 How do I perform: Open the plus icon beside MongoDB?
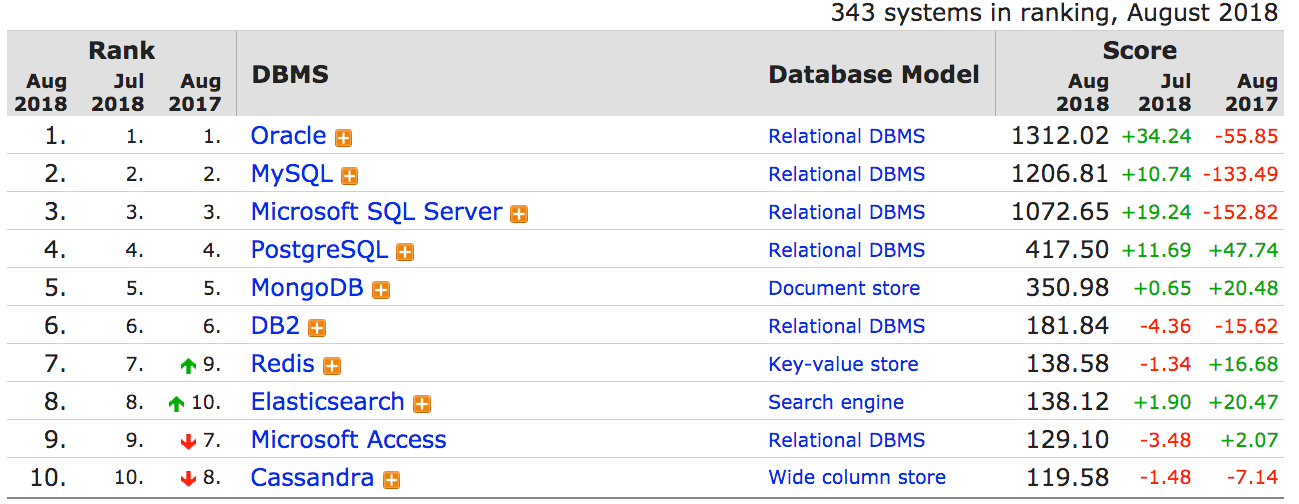(x=380, y=290)
